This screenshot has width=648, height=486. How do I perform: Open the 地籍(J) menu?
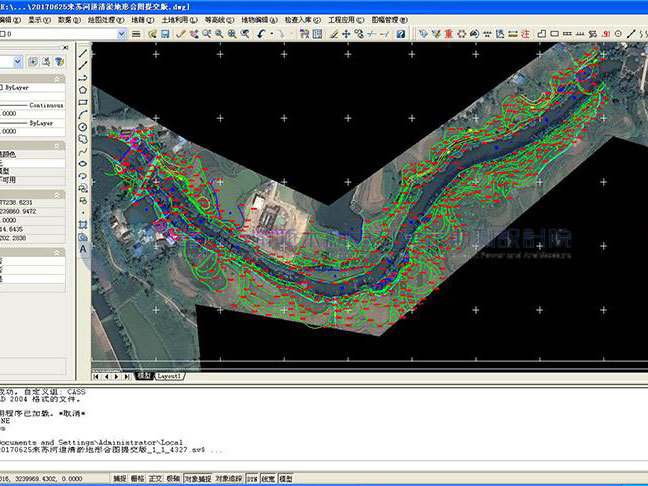[x=143, y=19]
